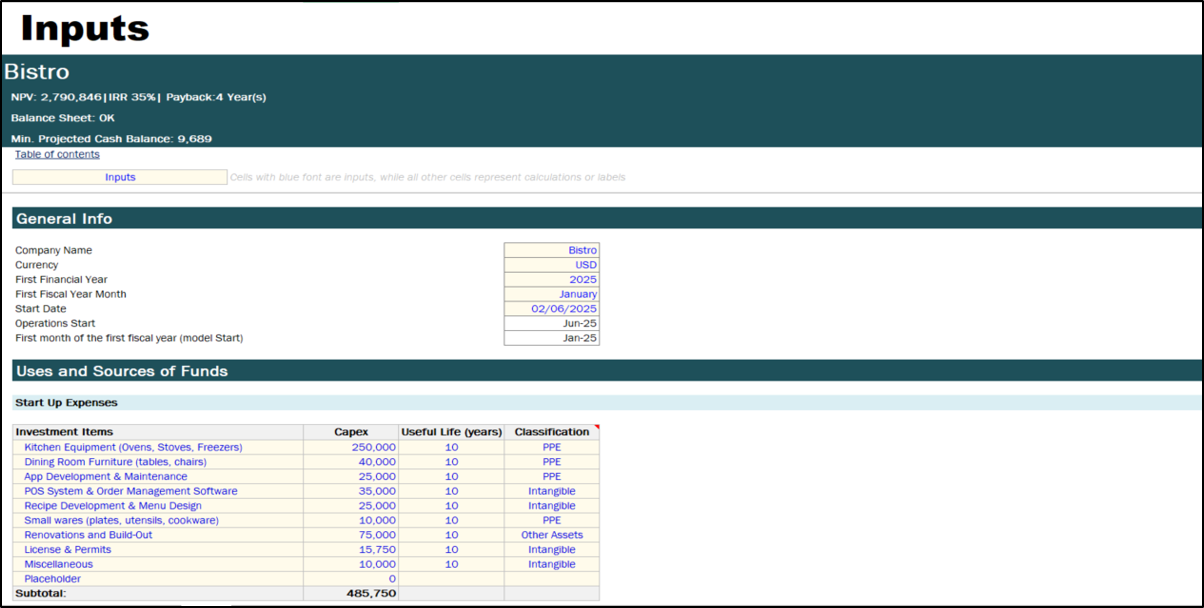The width and height of the screenshot is (1204, 608).
Task: Select the Placeholder investment item row
Action: click(x=53, y=579)
